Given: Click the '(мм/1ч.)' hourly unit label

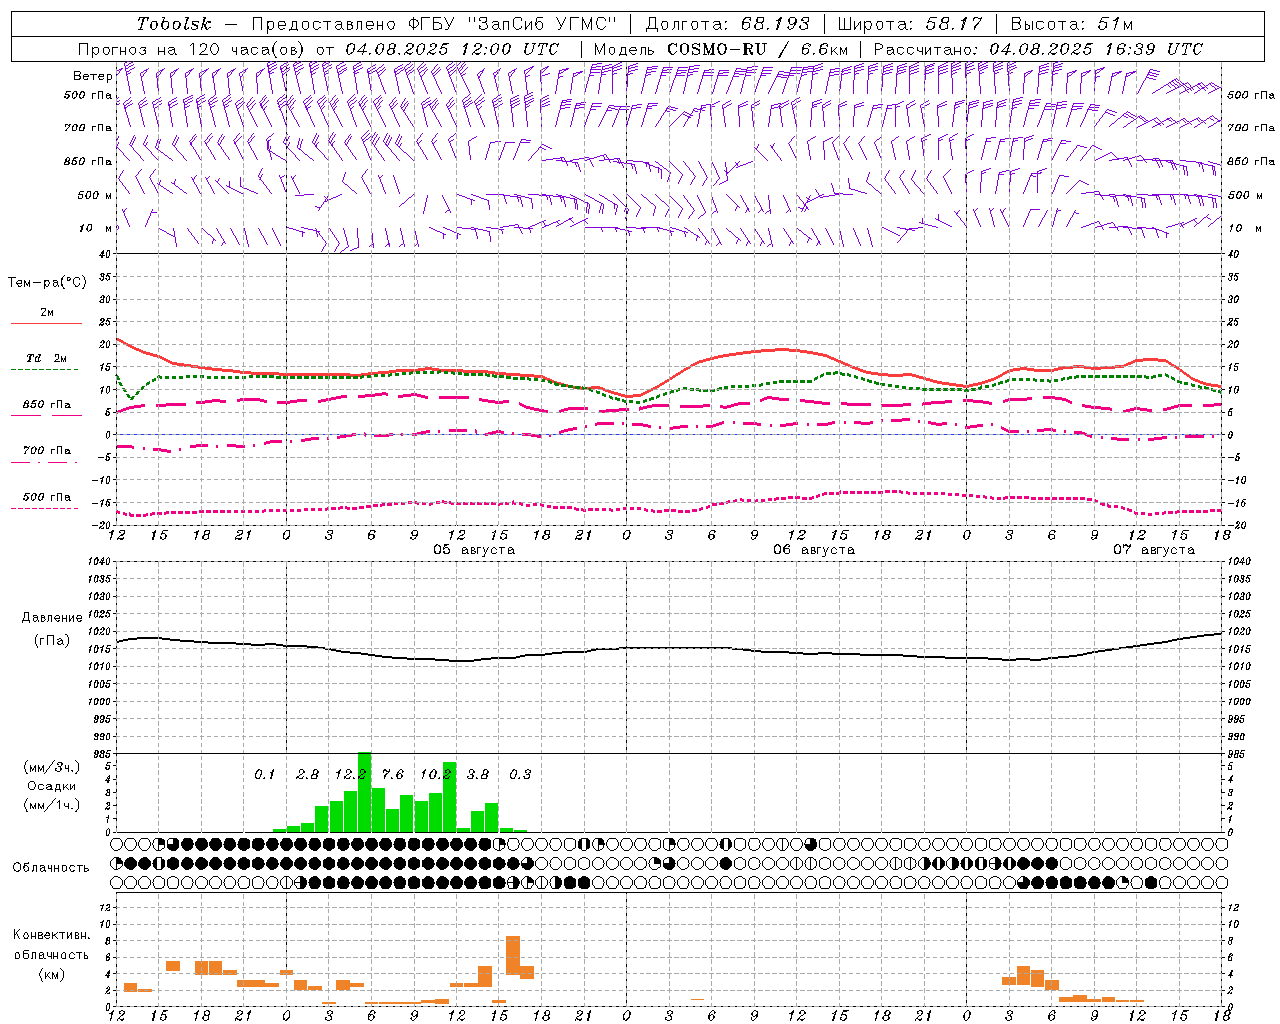Looking at the screenshot, I should pyautogui.click(x=50, y=805).
